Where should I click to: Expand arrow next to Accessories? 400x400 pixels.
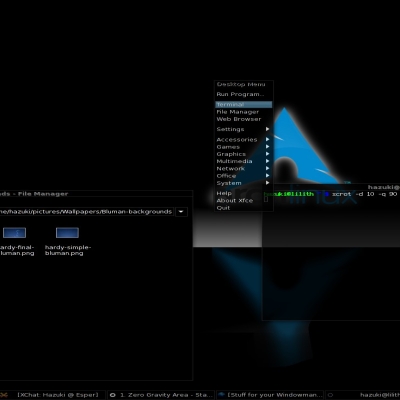[x=267, y=139]
